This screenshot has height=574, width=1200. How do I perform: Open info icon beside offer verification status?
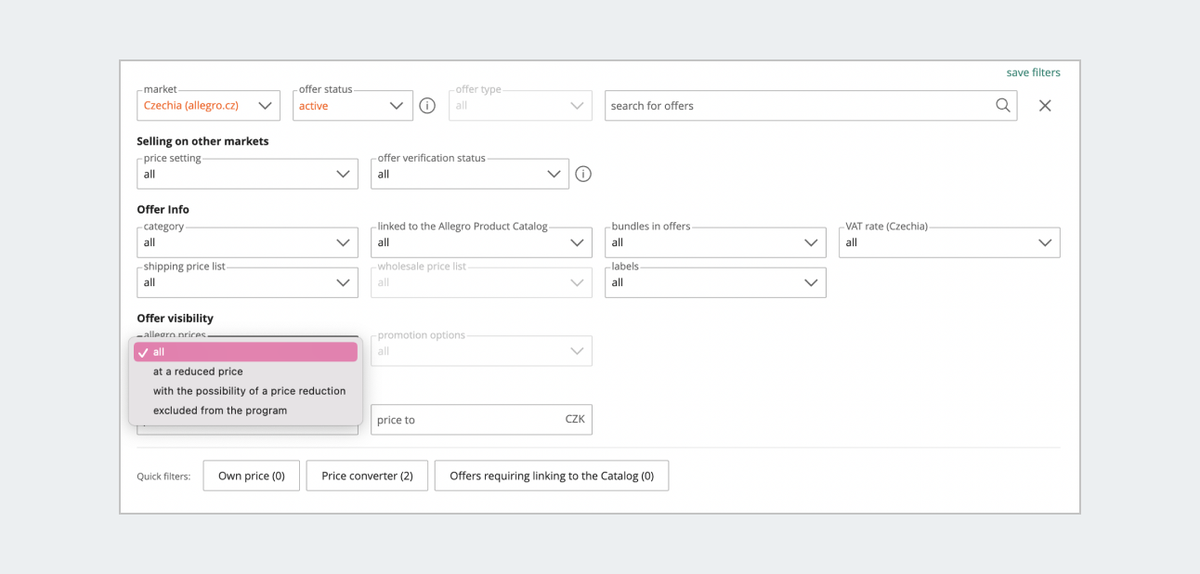tap(583, 174)
